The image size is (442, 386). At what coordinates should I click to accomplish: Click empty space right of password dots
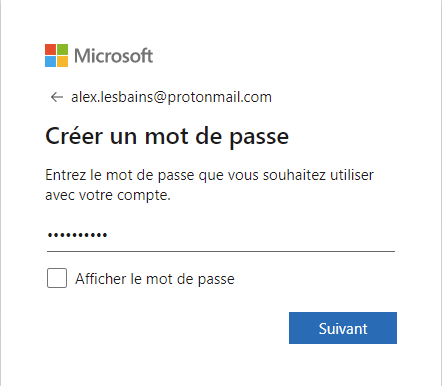(x=250, y=235)
